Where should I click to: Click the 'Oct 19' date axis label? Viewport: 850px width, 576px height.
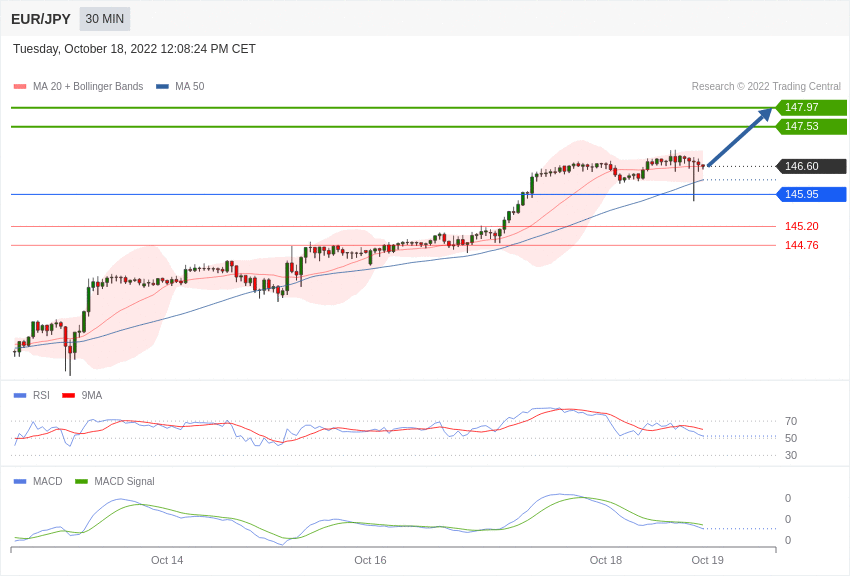[x=707, y=560]
